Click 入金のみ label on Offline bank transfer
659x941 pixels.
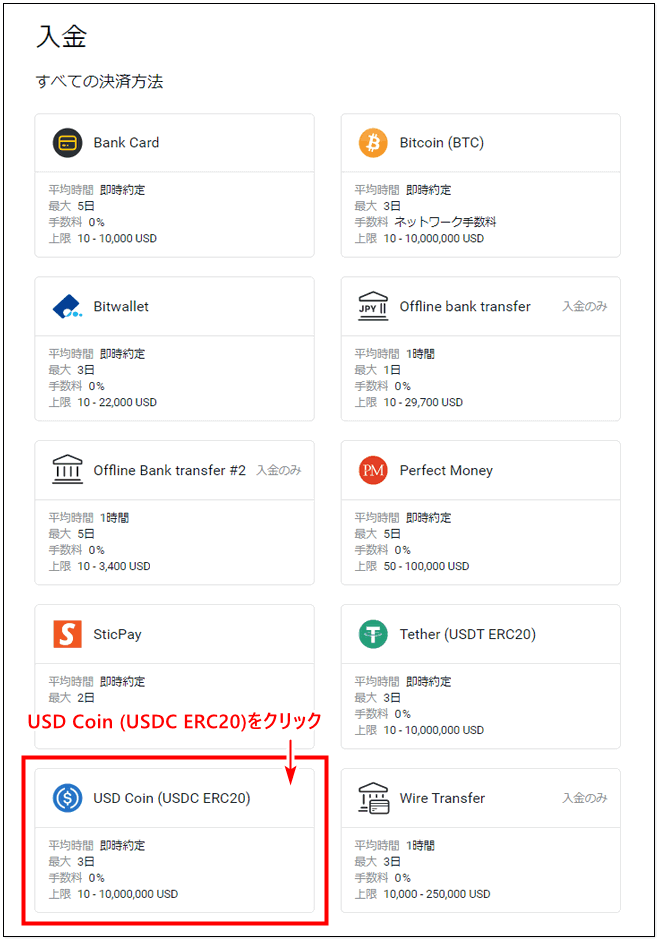click(585, 307)
